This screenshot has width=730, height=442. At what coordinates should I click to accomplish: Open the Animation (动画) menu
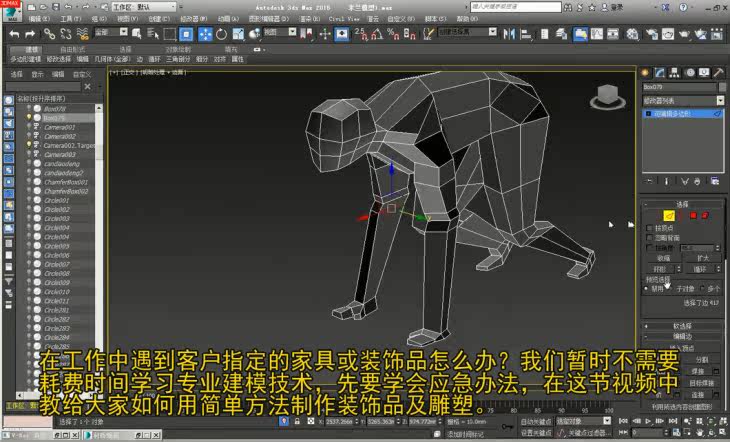[x=228, y=19]
